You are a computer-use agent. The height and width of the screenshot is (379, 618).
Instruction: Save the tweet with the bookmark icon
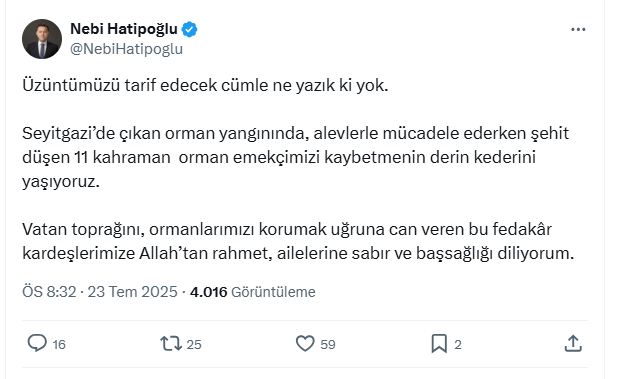[439, 344]
